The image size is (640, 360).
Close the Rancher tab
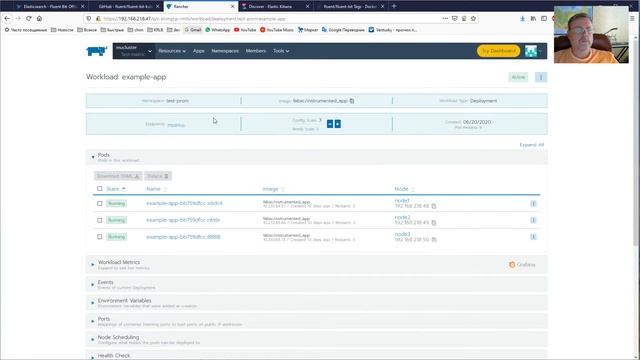tap(233, 7)
